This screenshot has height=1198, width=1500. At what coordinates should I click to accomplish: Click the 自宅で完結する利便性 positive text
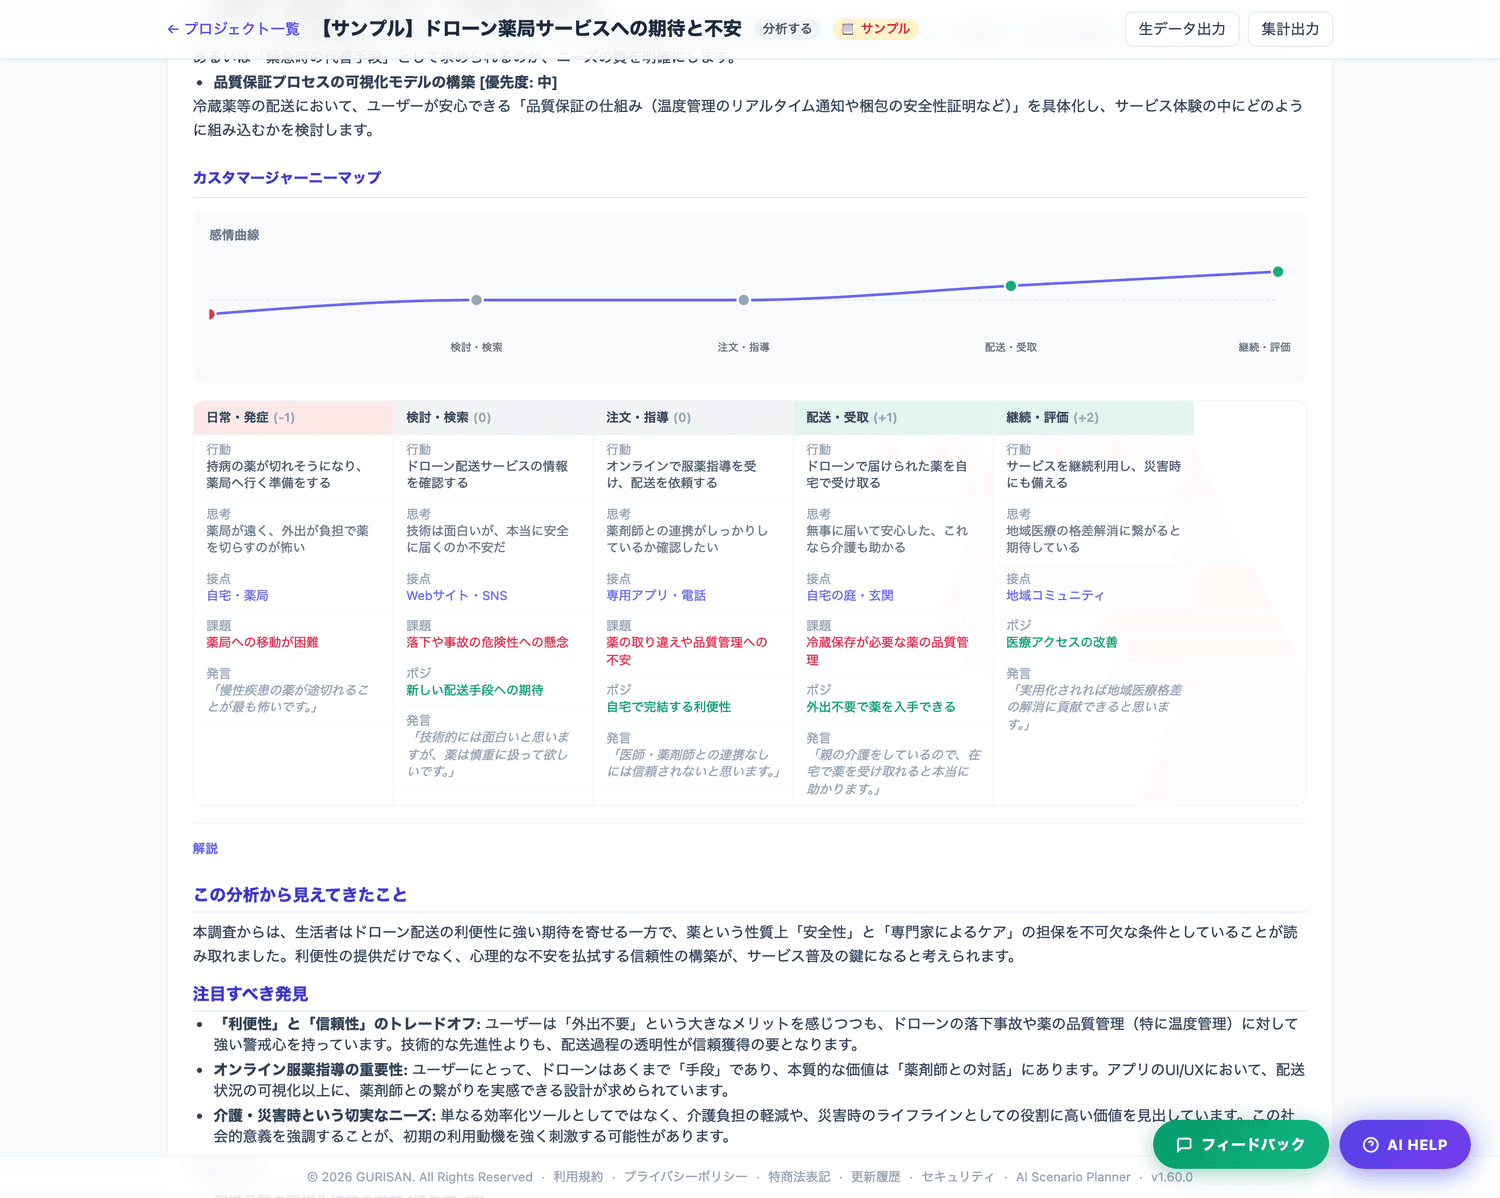[x=668, y=706]
